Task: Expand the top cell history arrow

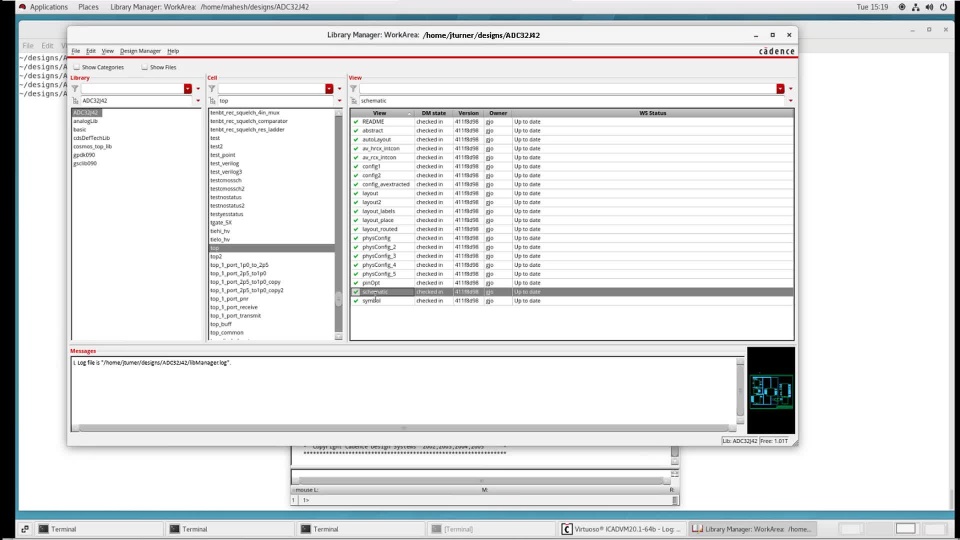Action: click(x=340, y=100)
